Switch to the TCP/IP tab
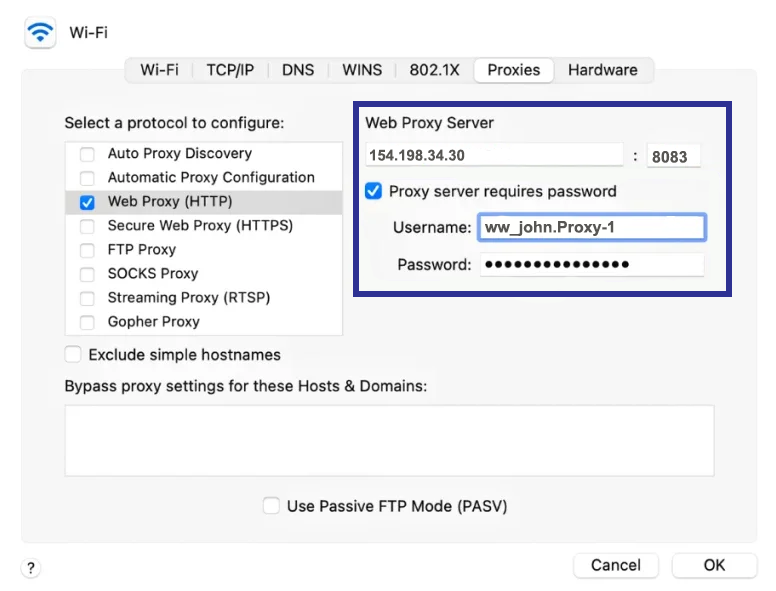The width and height of the screenshot is (776, 591). (230, 70)
